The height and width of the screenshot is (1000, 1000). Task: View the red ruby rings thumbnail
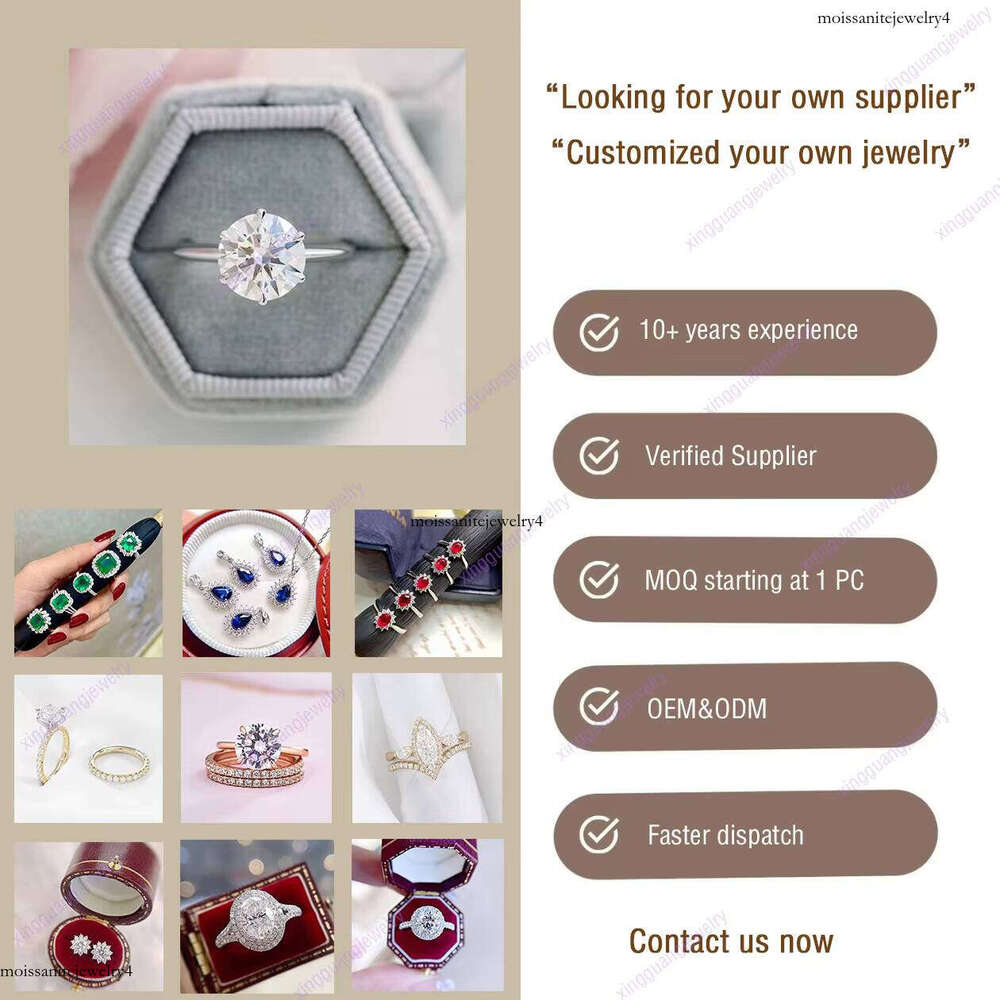[x=429, y=583]
